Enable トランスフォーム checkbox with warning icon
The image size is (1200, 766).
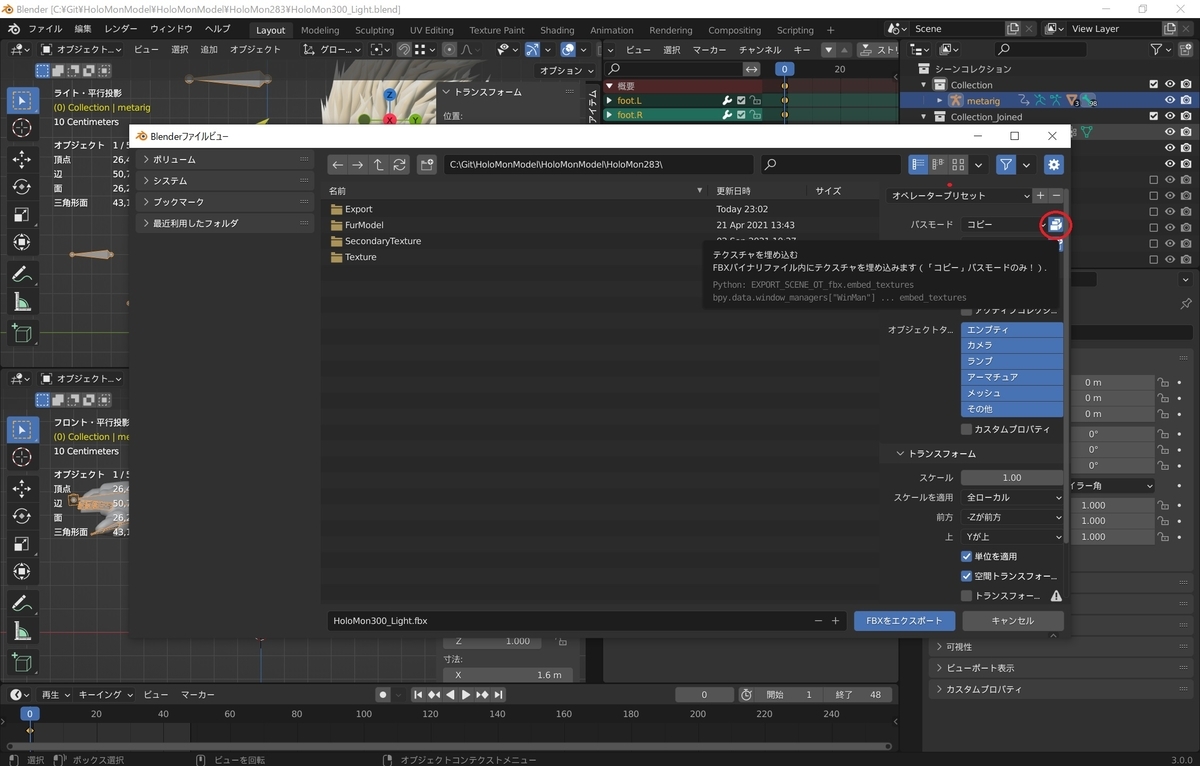(x=966, y=596)
